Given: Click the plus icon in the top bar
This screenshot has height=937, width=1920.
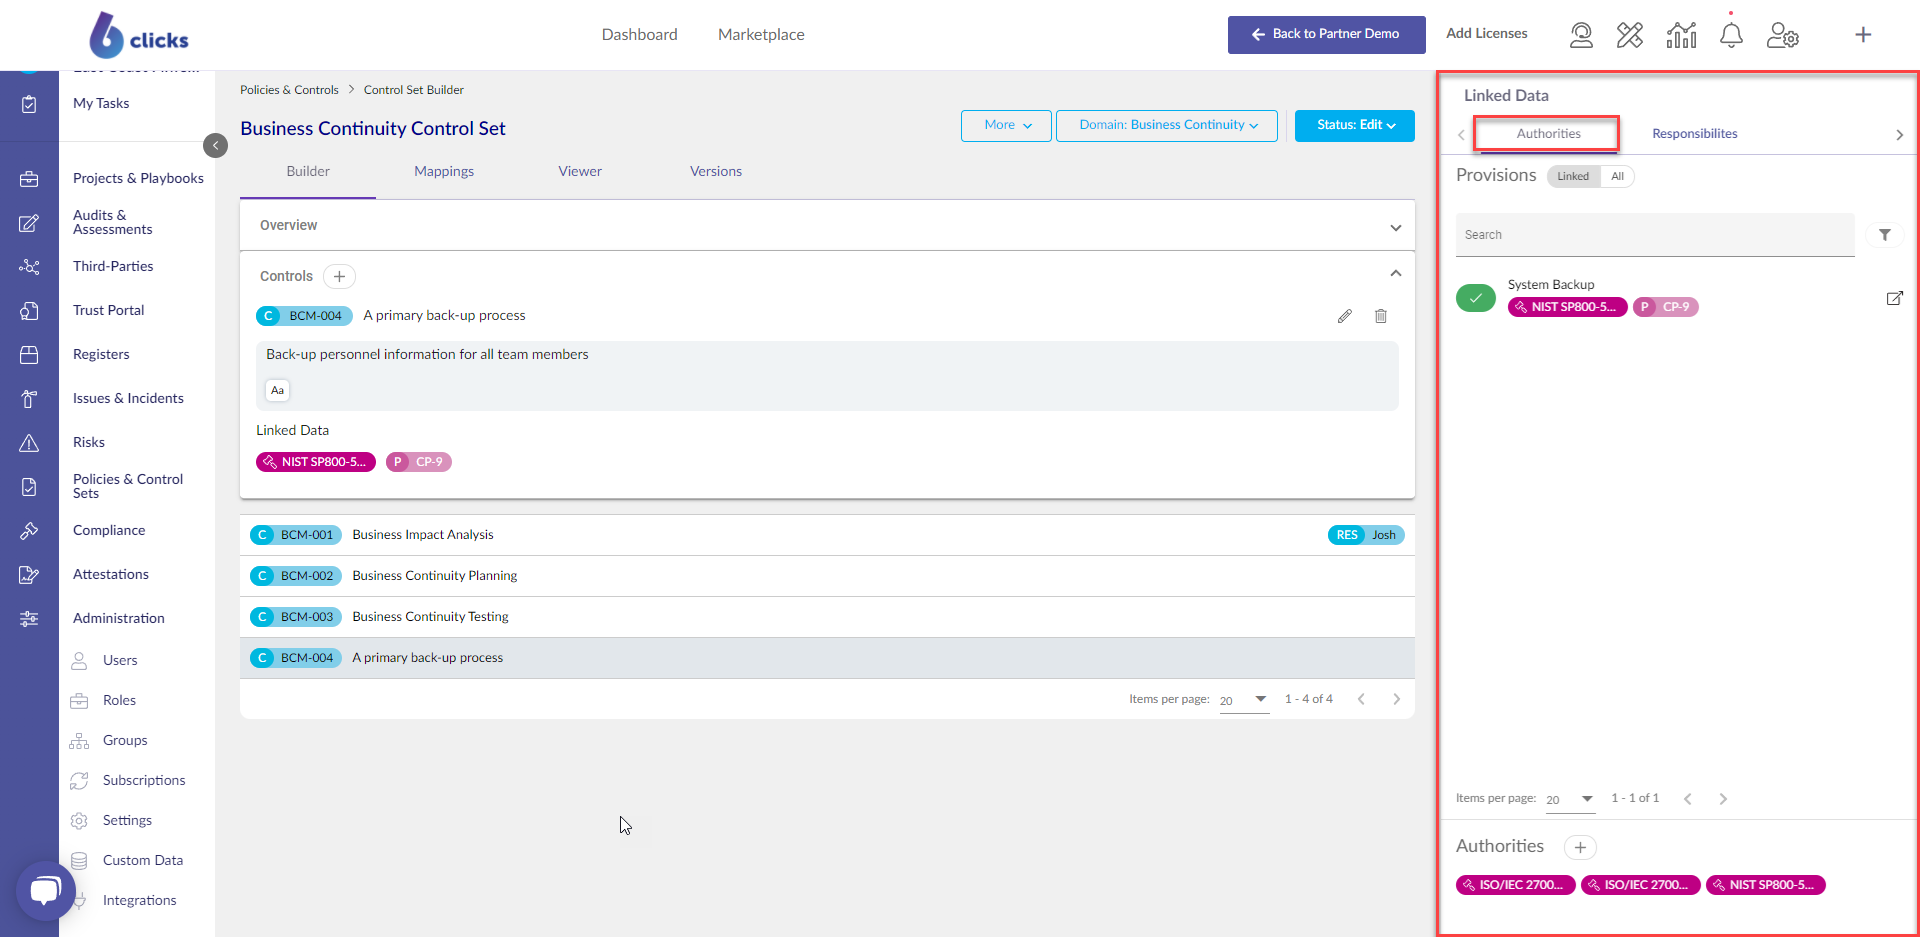Looking at the screenshot, I should pos(1863,35).
